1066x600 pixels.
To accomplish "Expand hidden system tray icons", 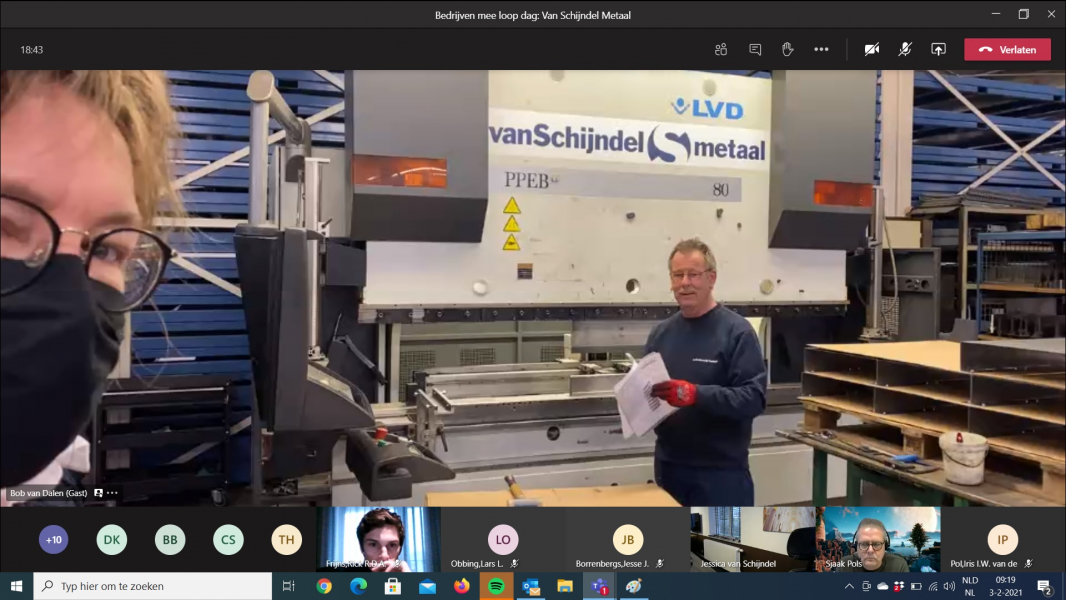I will coord(849,586).
